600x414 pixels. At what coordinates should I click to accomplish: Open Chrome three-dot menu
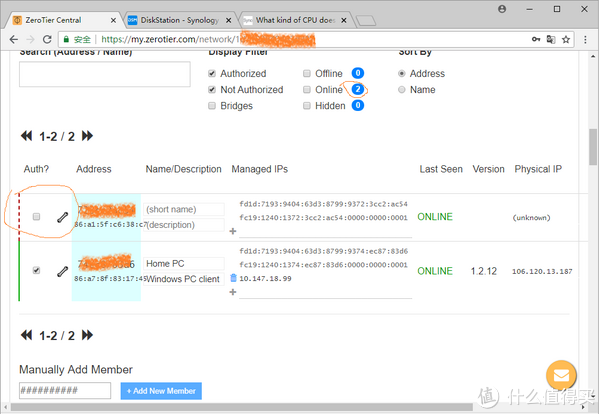coord(585,39)
